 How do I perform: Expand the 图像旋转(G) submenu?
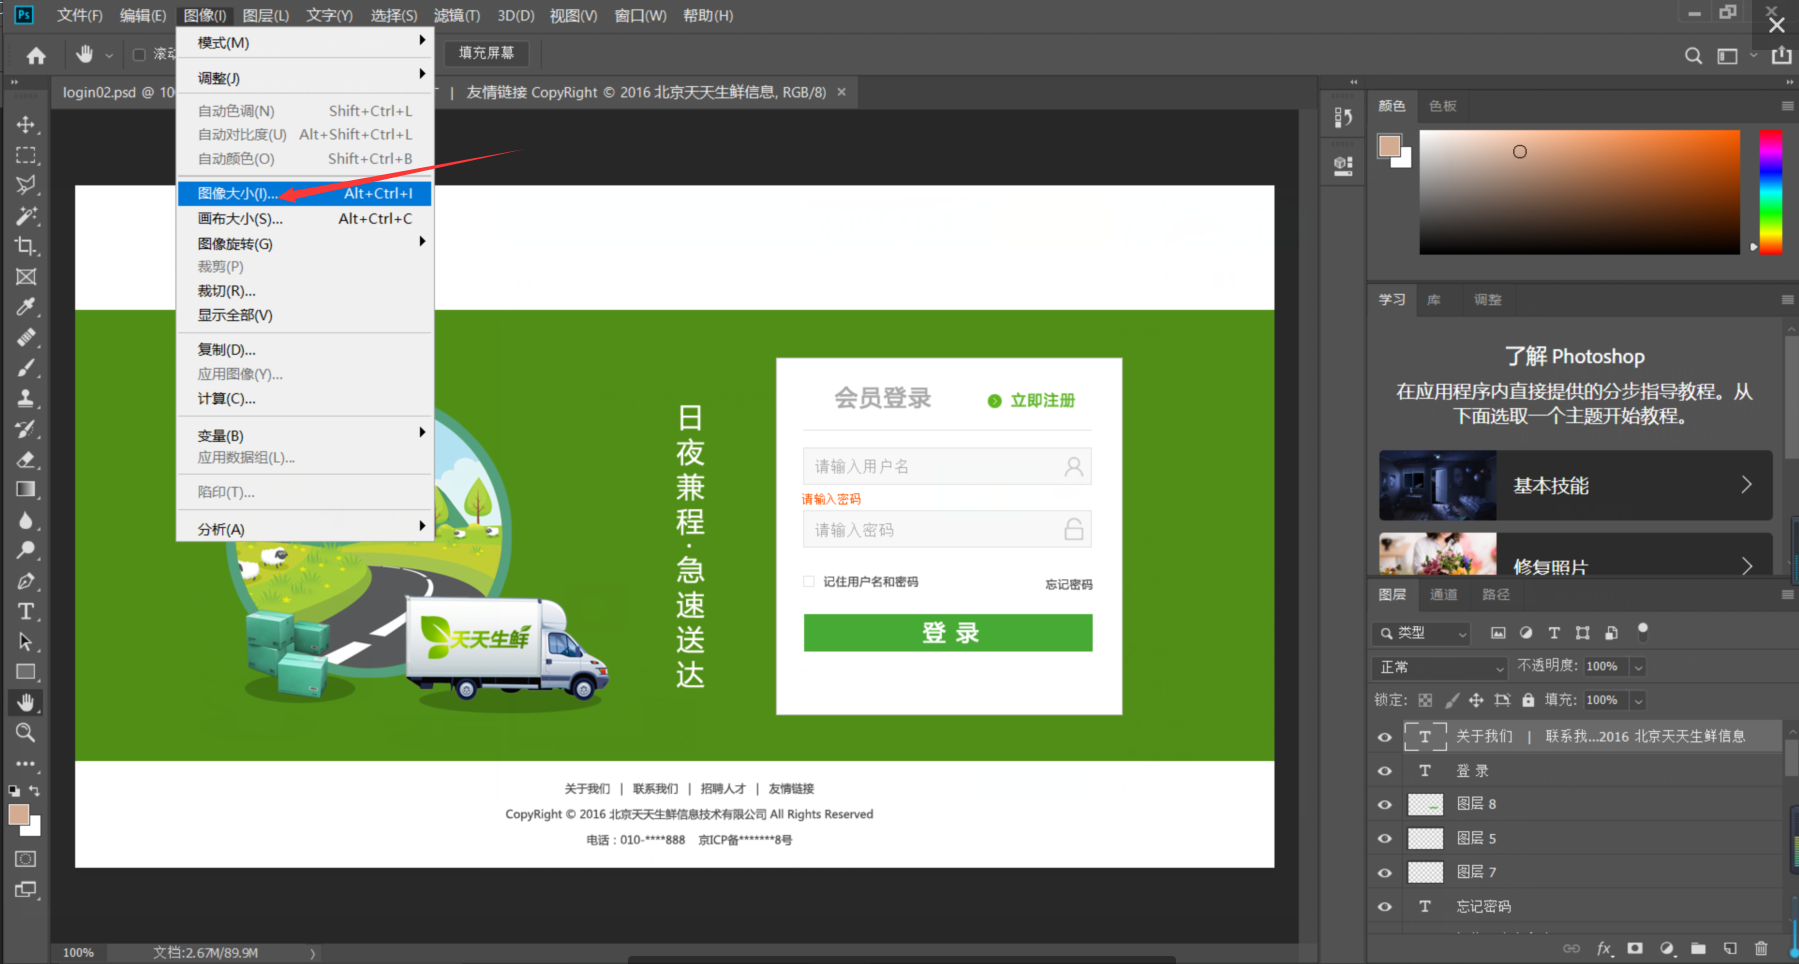click(x=305, y=243)
